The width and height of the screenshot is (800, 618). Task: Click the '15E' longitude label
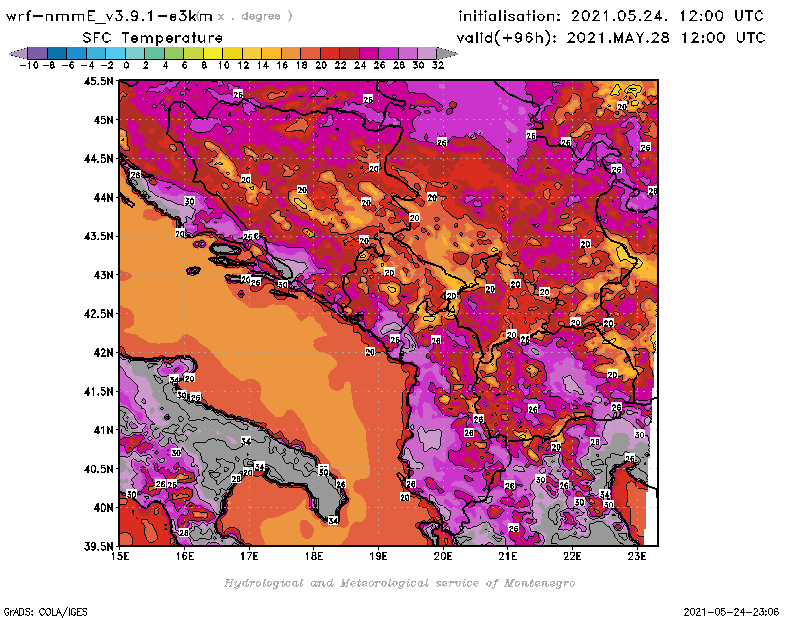[x=120, y=556]
